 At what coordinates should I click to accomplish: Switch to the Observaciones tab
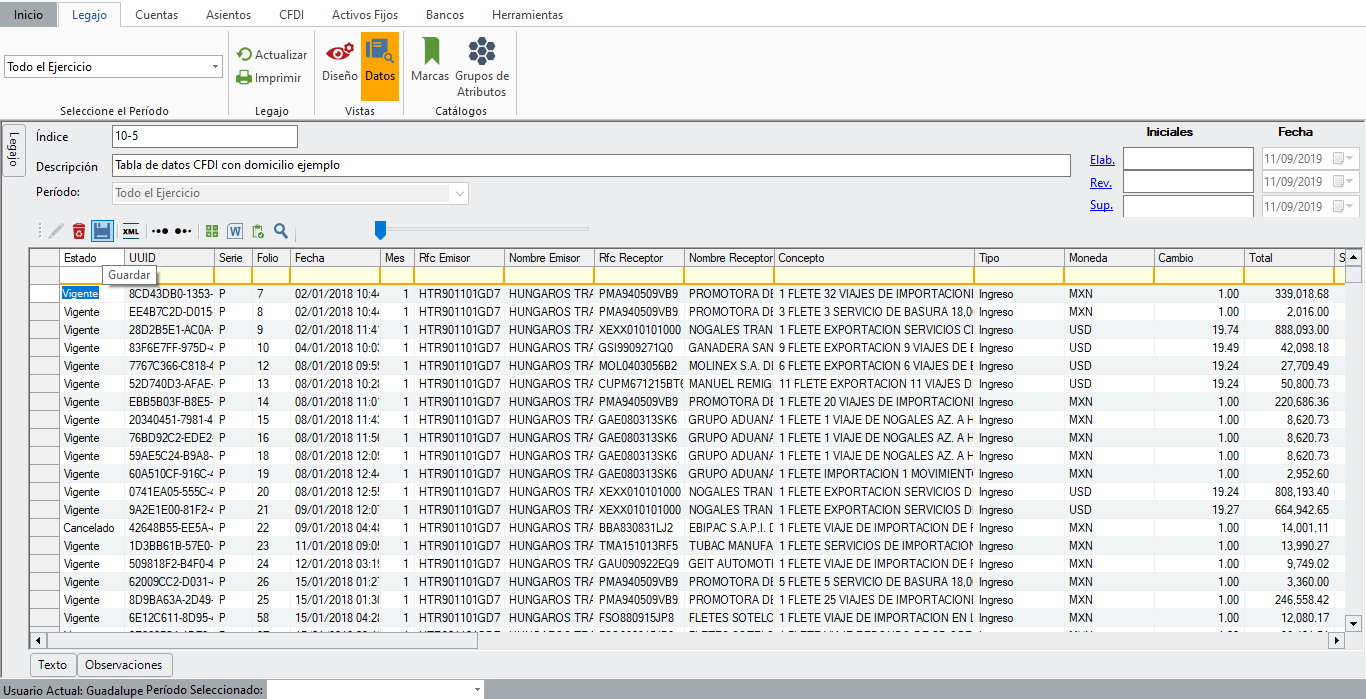[x=124, y=665]
